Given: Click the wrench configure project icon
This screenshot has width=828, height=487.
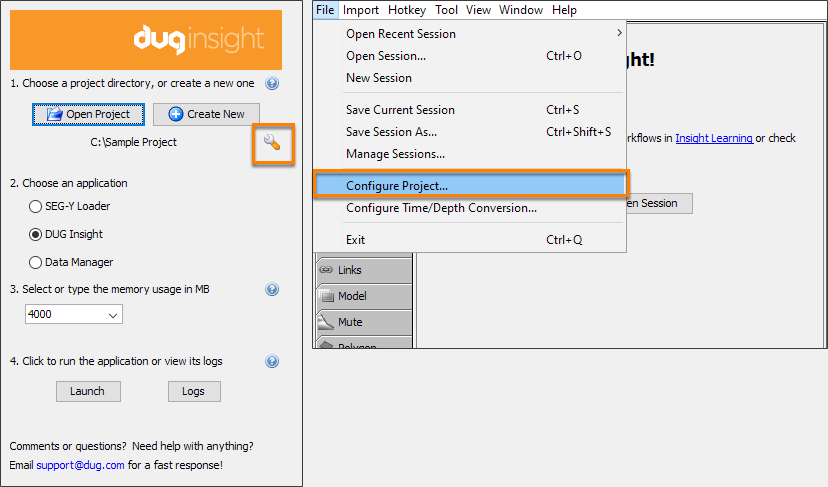Looking at the screenshot, I should [272, 143].
